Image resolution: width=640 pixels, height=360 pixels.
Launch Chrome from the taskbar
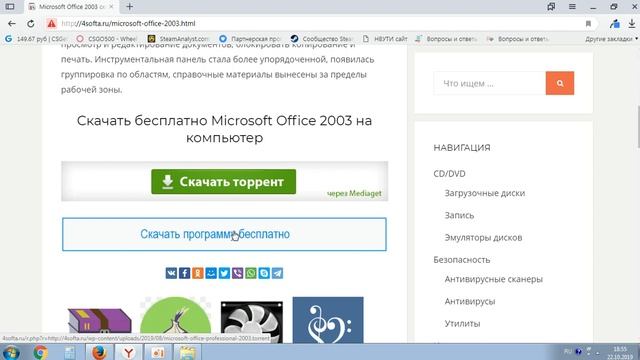point(40,352)
